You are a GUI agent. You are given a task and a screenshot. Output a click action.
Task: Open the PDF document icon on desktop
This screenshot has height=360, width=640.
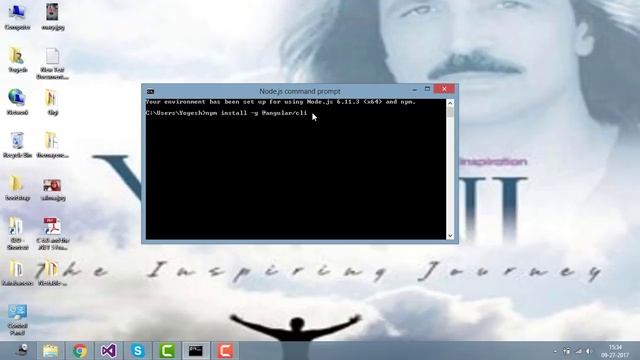click(52, 233)
